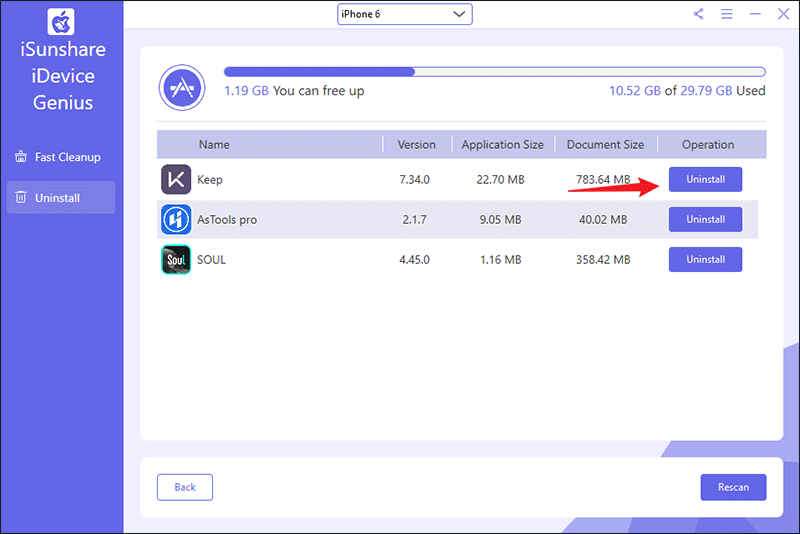Open the Fast Cleanup section
Viewport: 800px width, 534px height.
[61, 157]
